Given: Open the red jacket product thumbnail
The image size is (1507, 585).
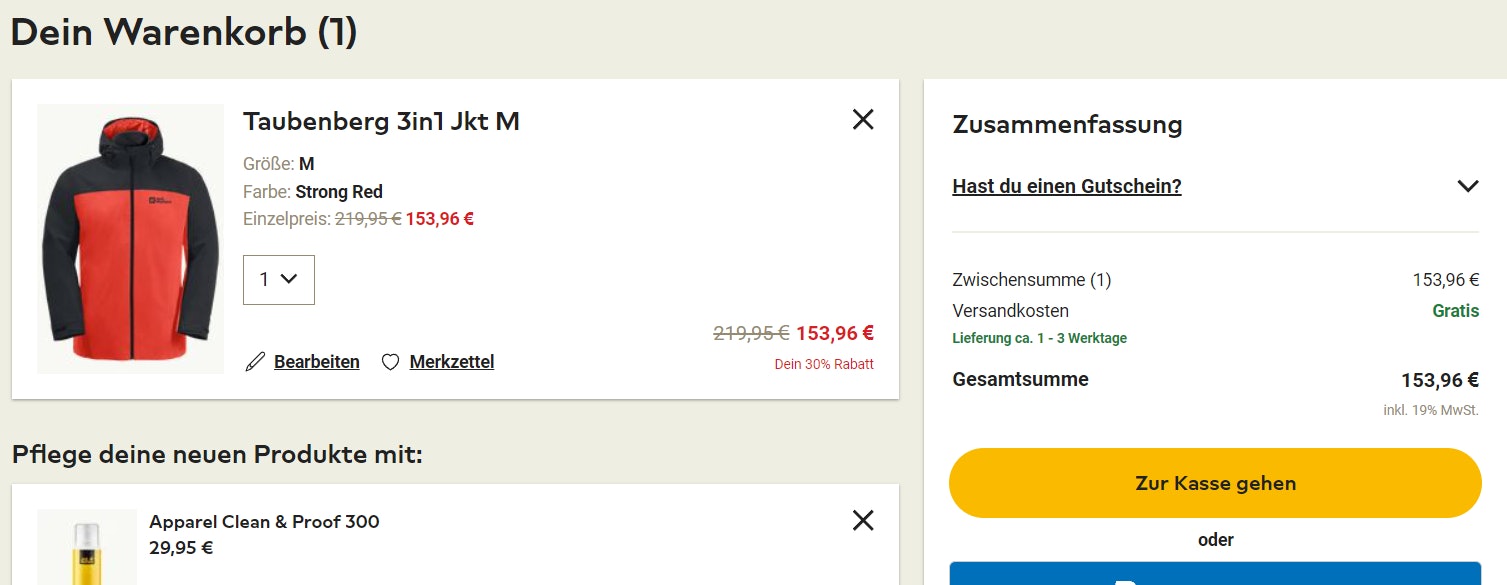Looking at the screenshot, I should 130,238.
